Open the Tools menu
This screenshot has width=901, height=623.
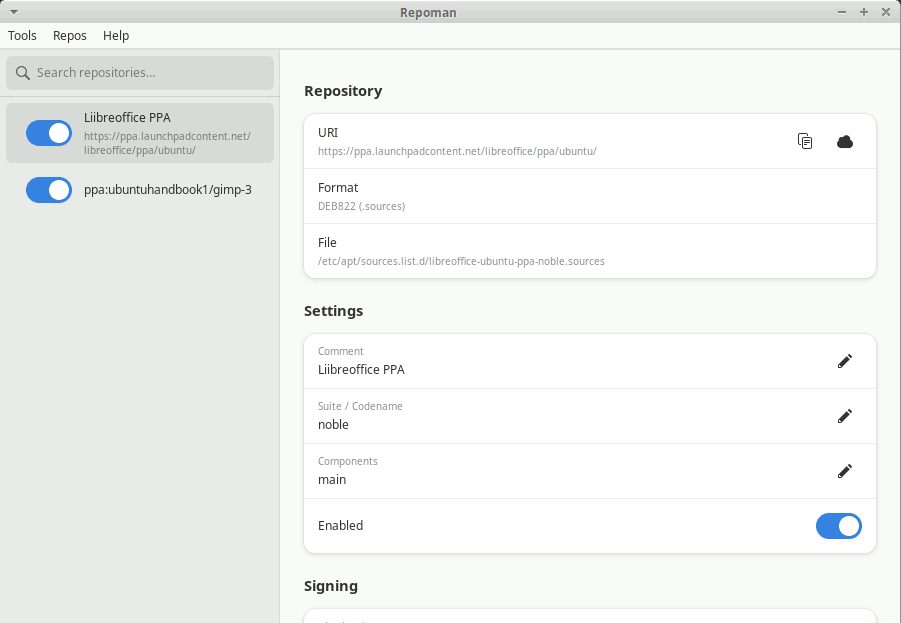tap(22, 36)
